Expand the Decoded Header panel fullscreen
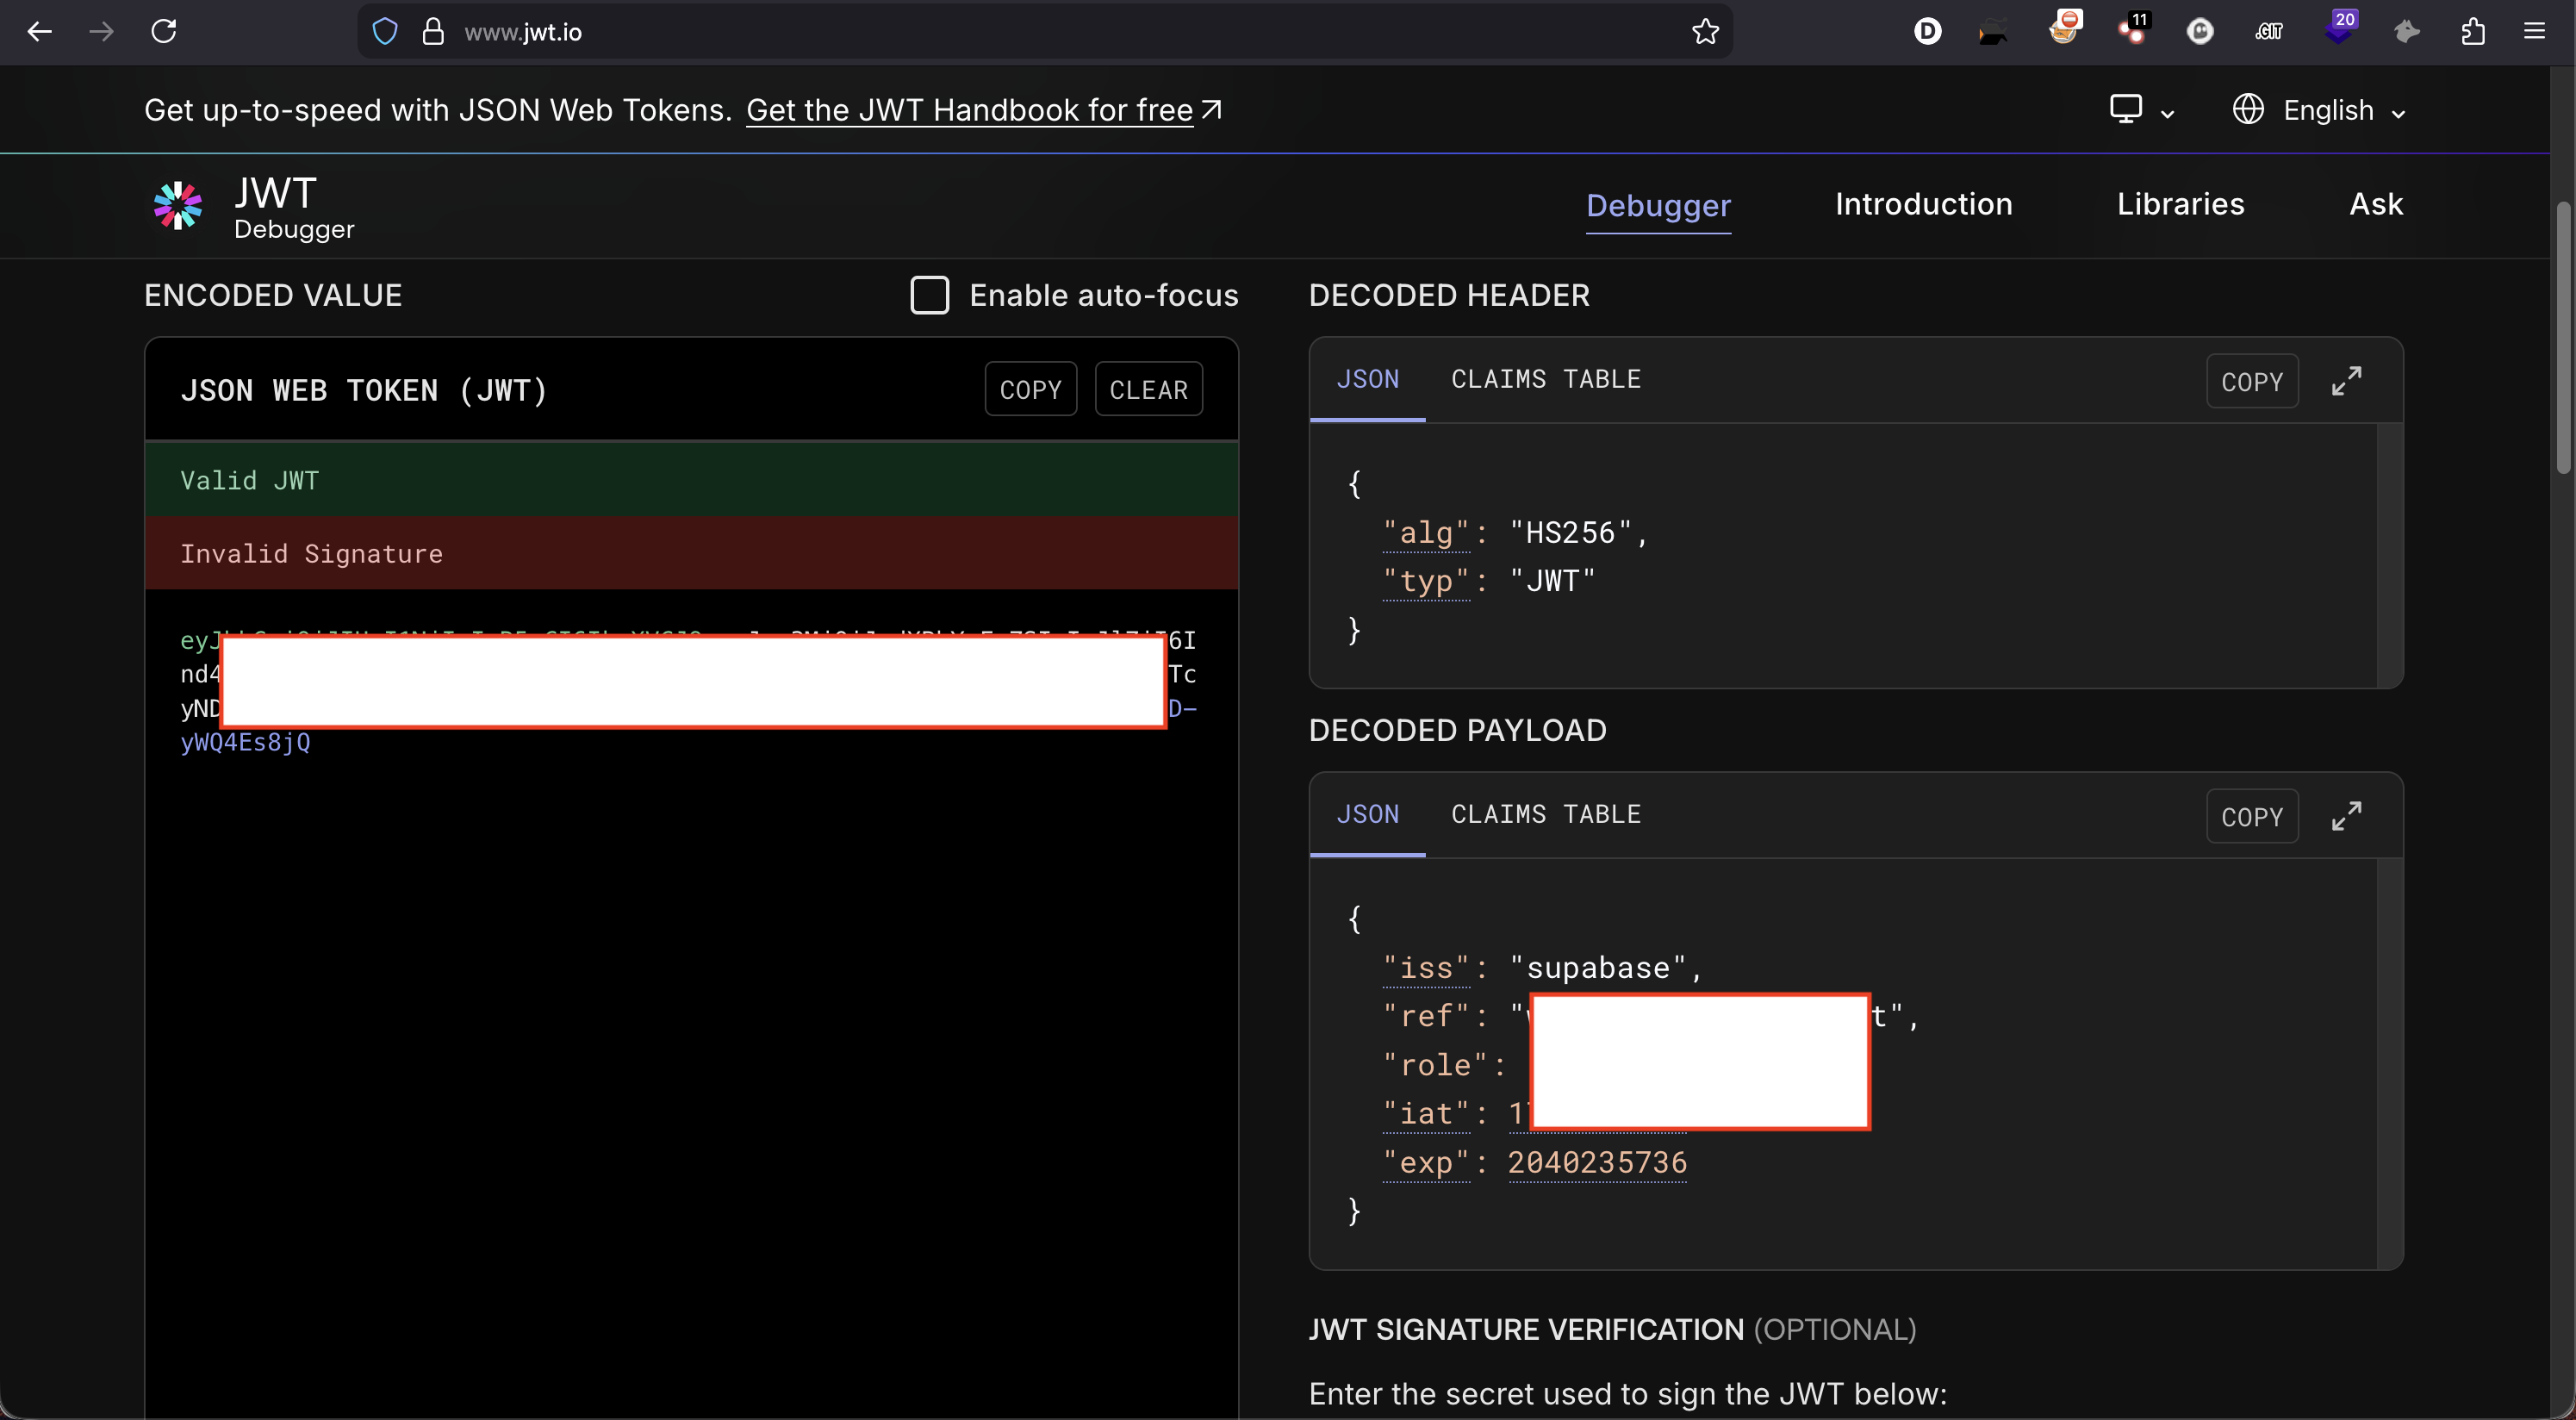The image size is (2576, 1420). [x=2346, y=381]
